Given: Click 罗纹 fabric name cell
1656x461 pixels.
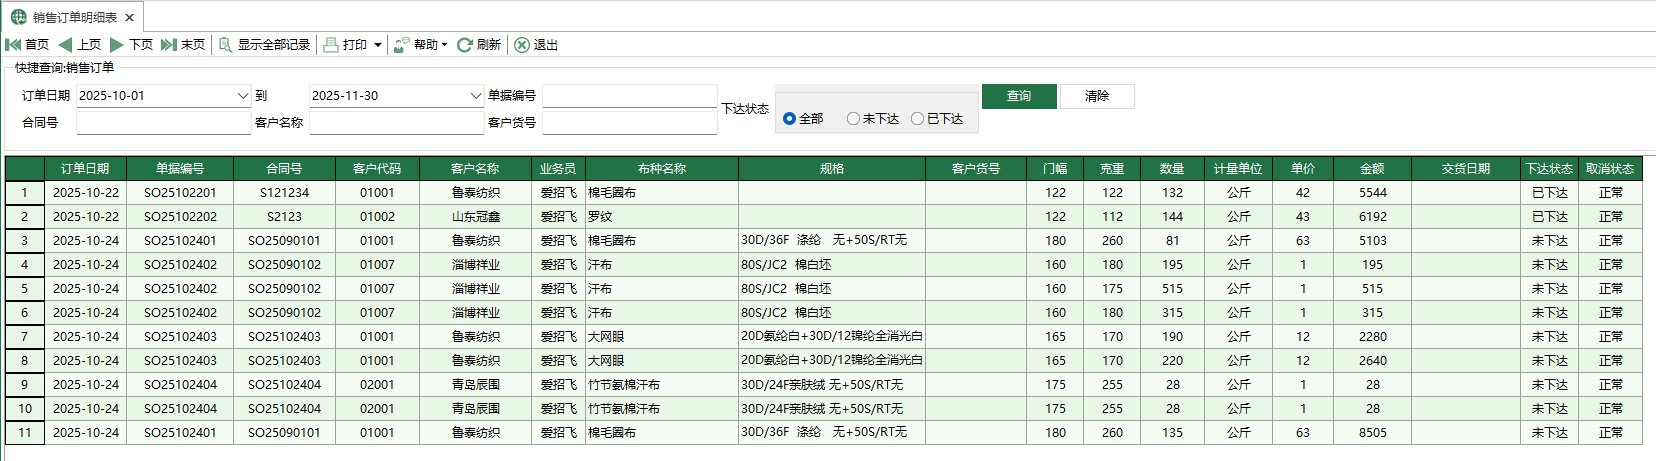Looking at the screenshot, I should (662, 217).
